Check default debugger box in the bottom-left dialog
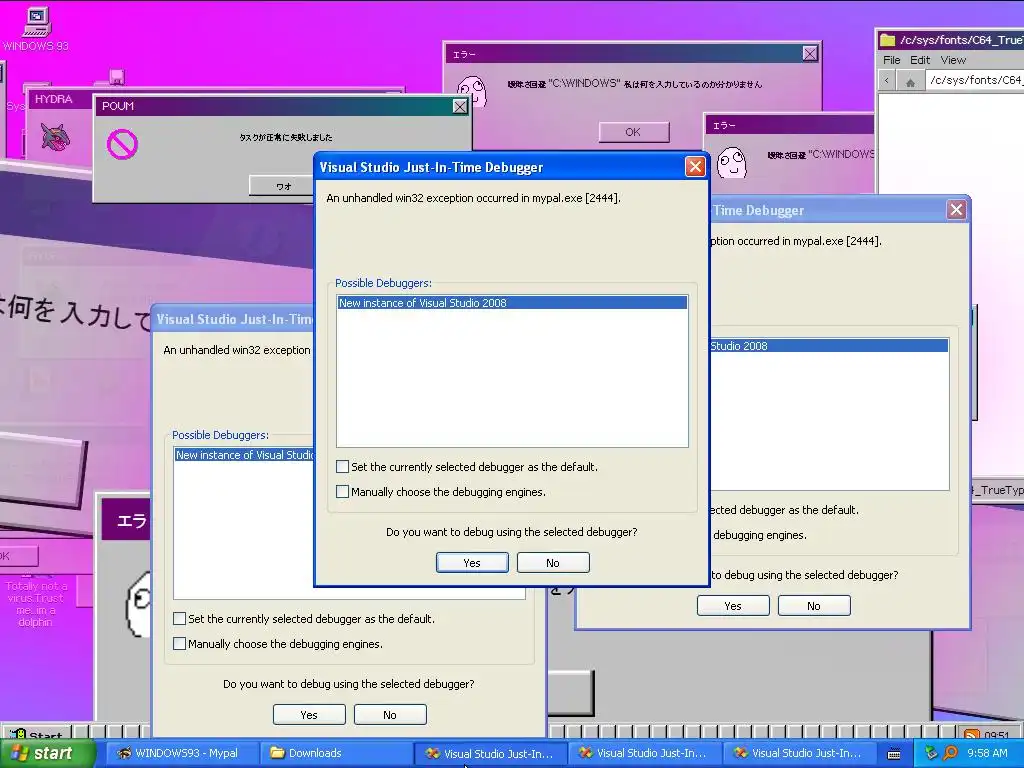Screen dimensions: 1024x768 click(180, 618)
